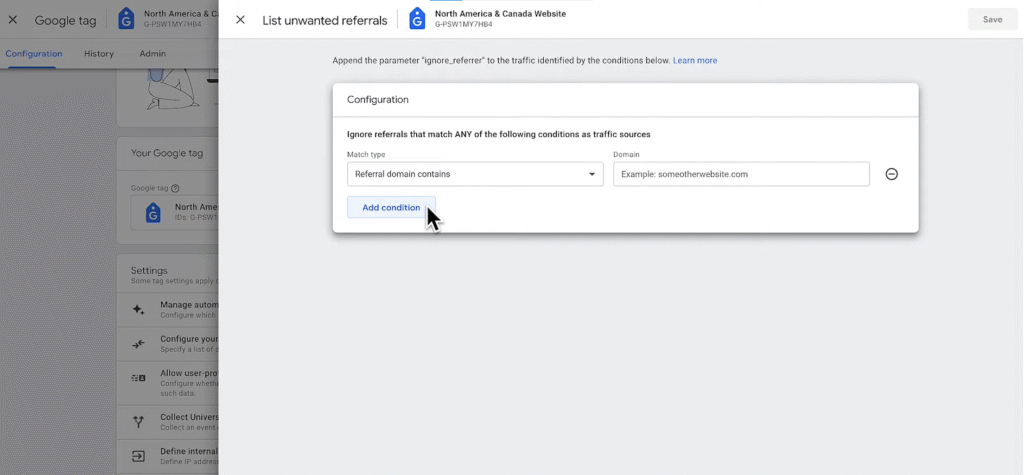Click the Manage automatic events sparkle icon
The height and width of the screenshot is (475, 1024).
138,310
